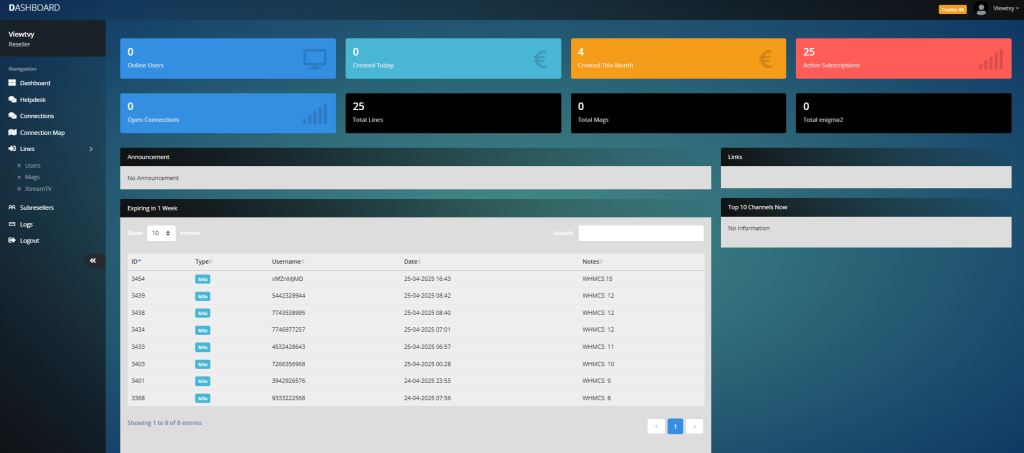
Task: Click the Dashboard grid icon in sidebar
Action: pos(12,83)
